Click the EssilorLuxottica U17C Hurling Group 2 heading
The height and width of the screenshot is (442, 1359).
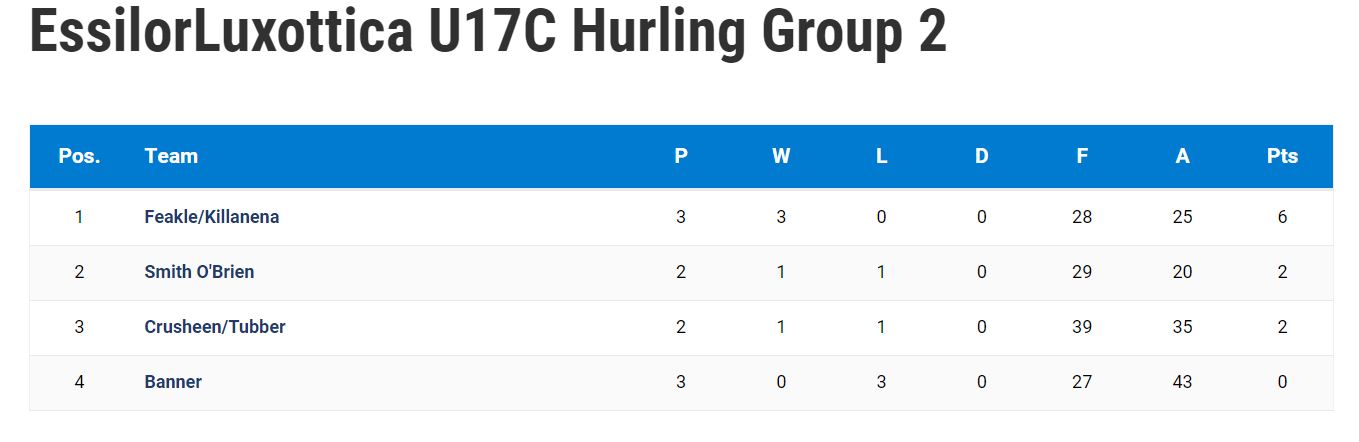488,30
